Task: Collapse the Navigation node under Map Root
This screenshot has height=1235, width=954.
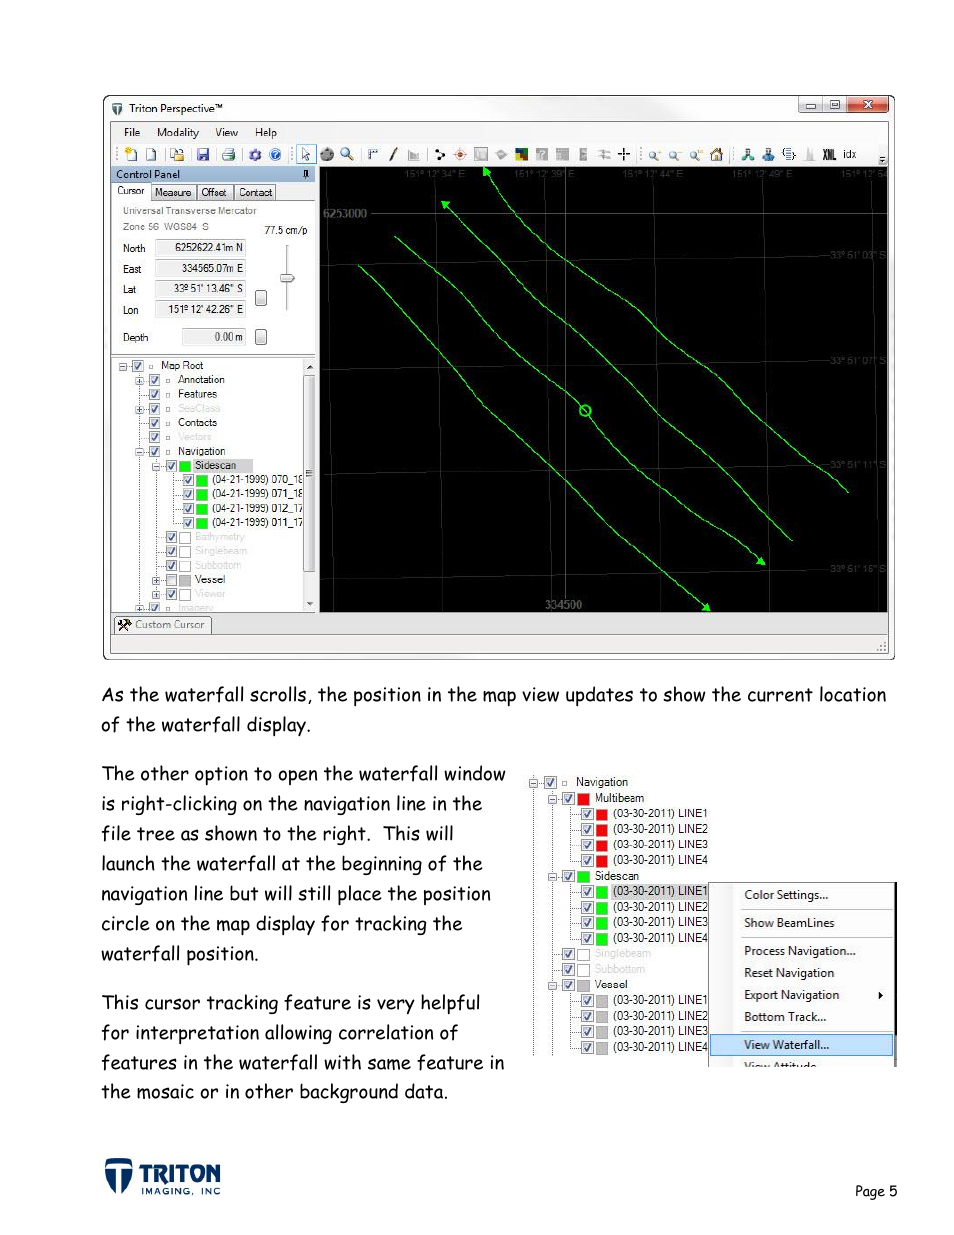Action: (x=140, y=452)
